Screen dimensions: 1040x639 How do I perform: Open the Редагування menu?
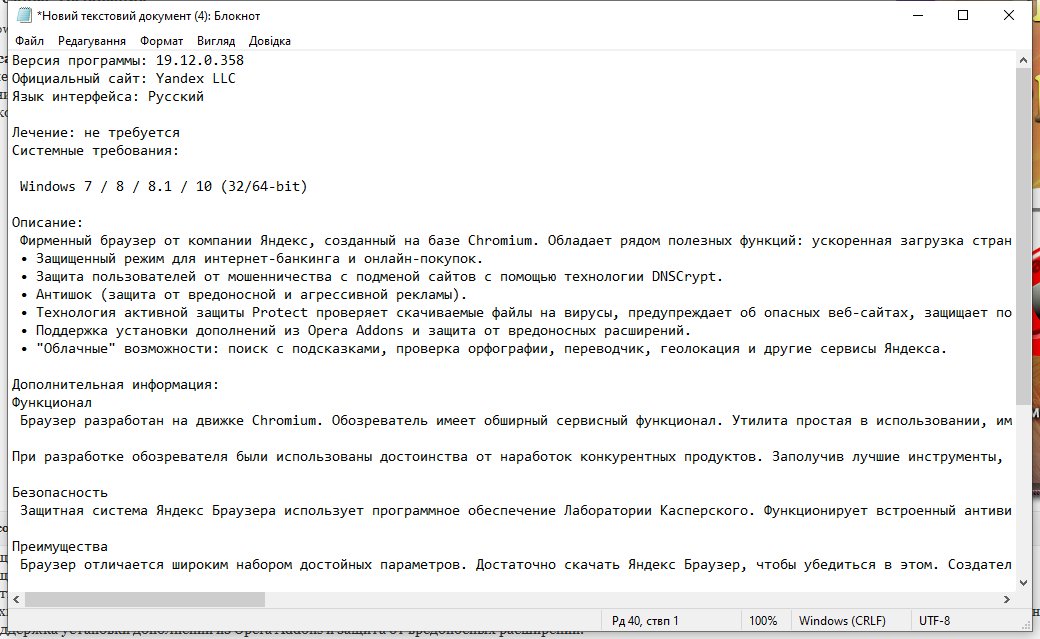(92, 41)
